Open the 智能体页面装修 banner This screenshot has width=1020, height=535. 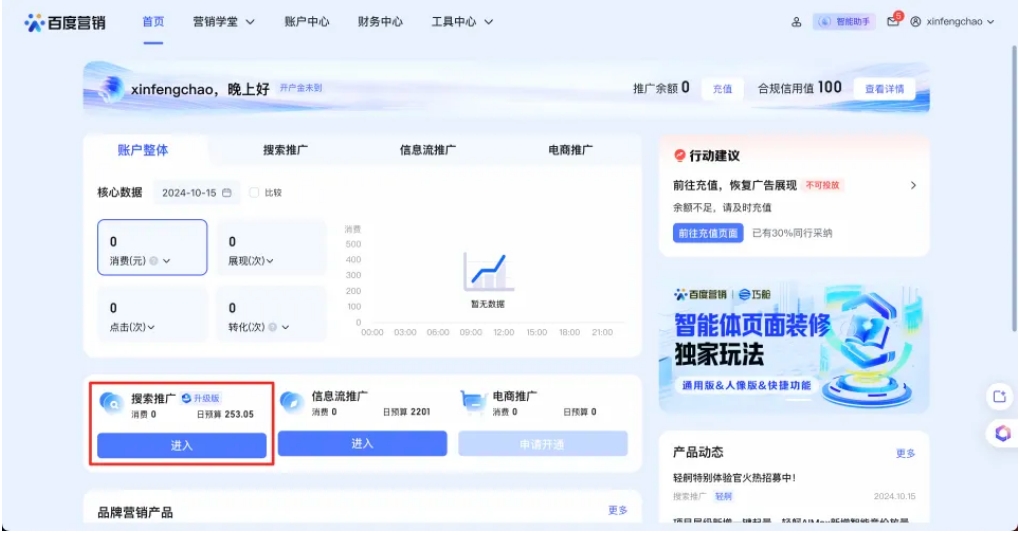794,348
